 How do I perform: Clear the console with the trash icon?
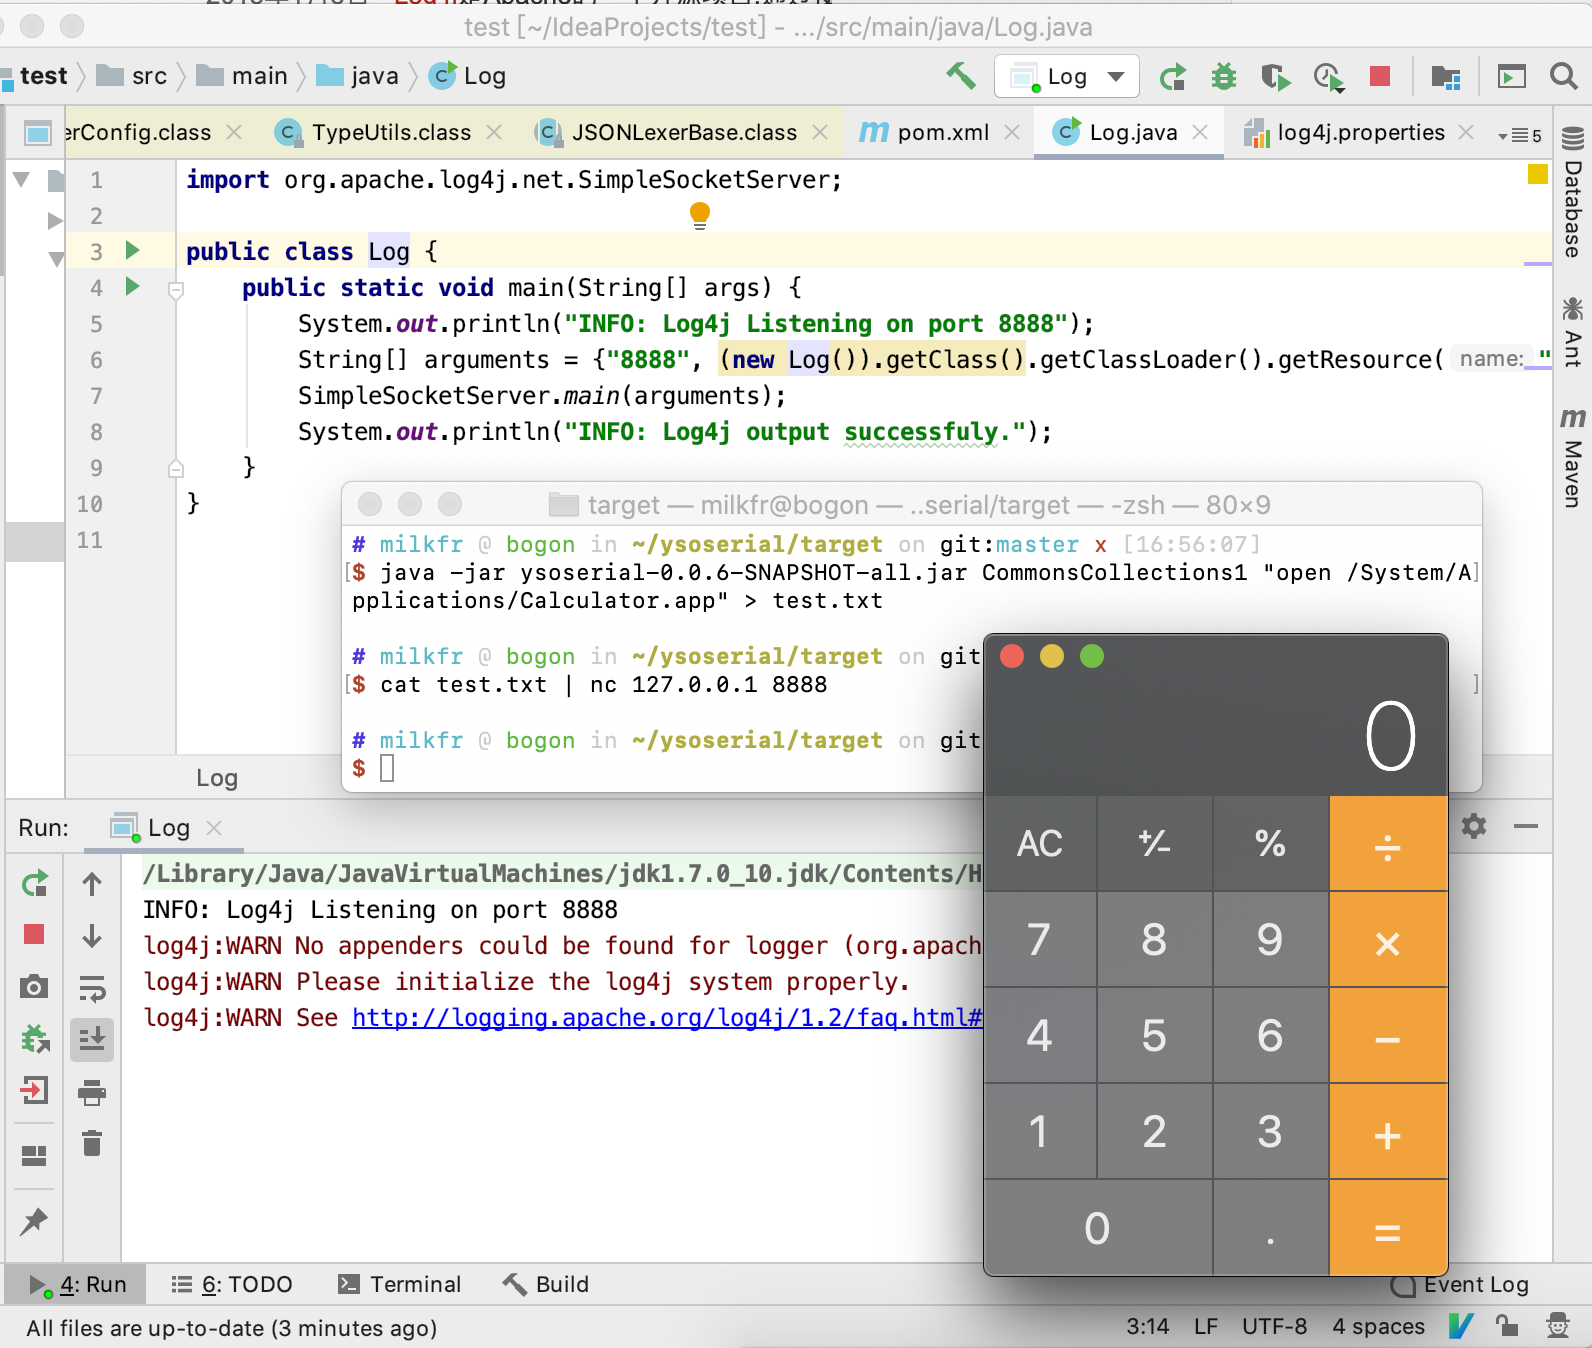click(92, 1142)
